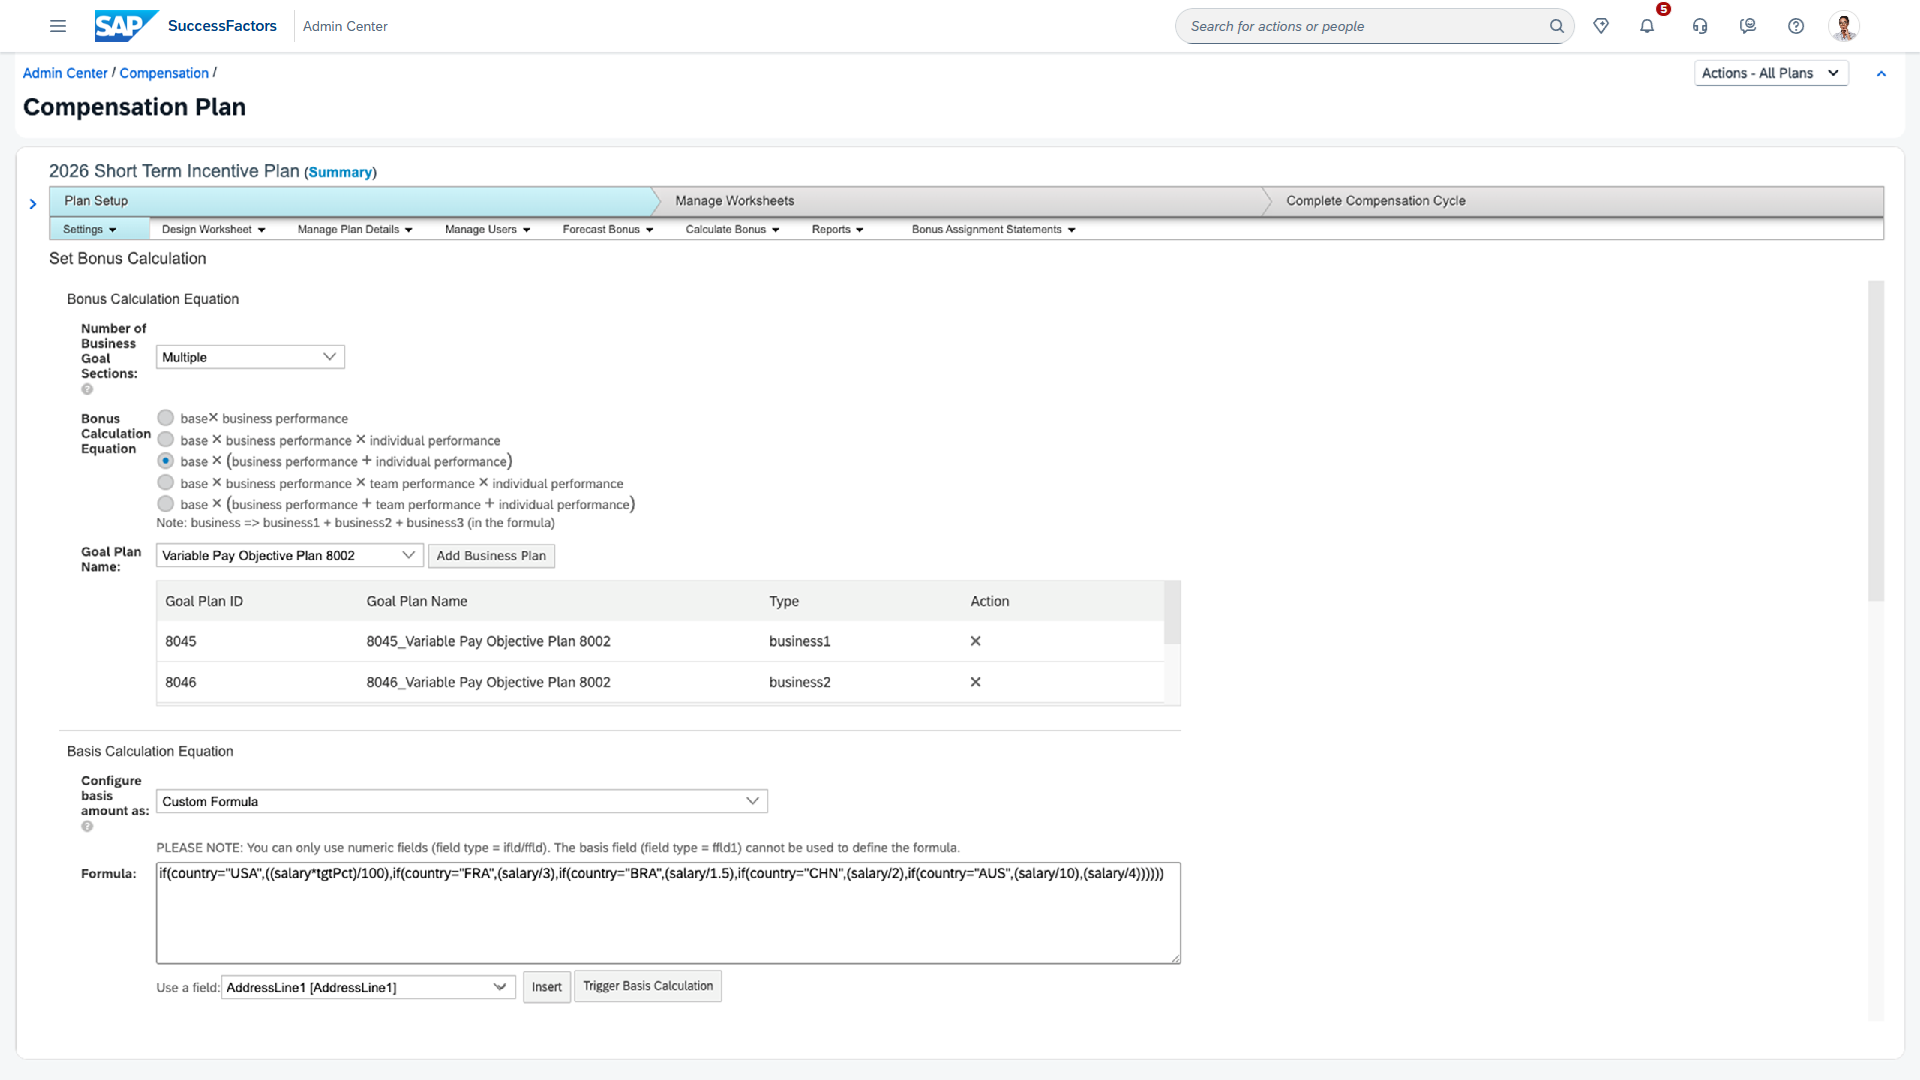Click the search magnifier icon
This screenshot has height=1080, width=1920.
tap(1557, 26)
